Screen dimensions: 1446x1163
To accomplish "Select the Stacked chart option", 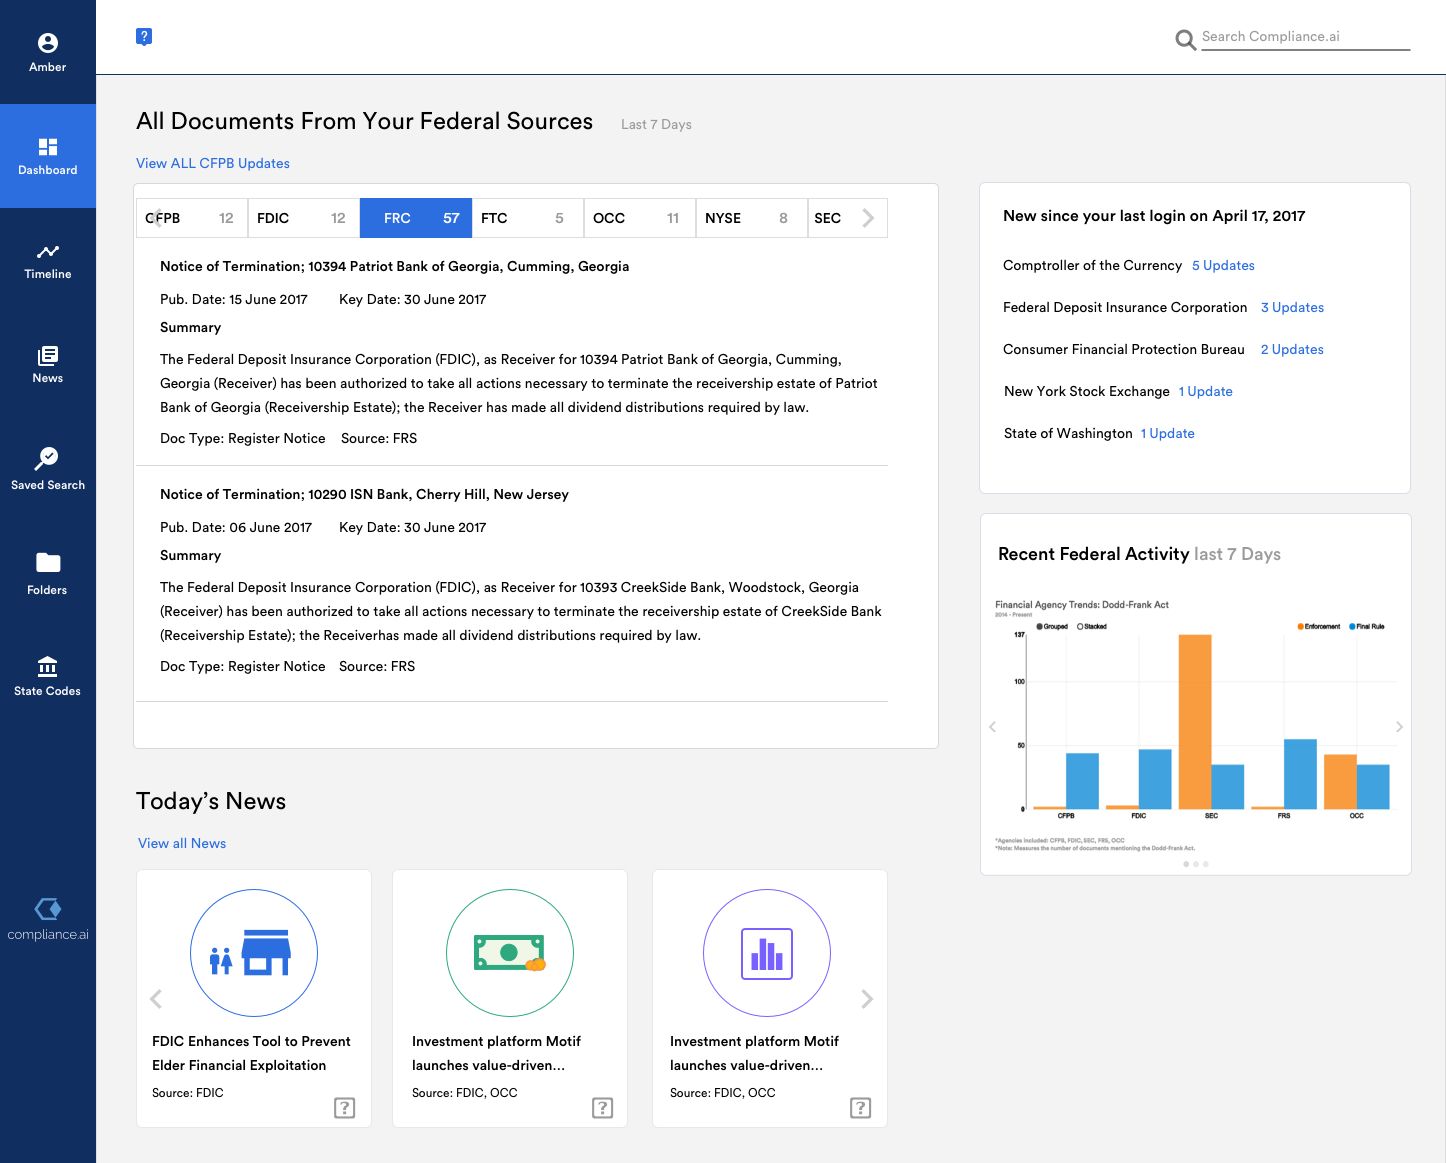I will point(1092,627).
